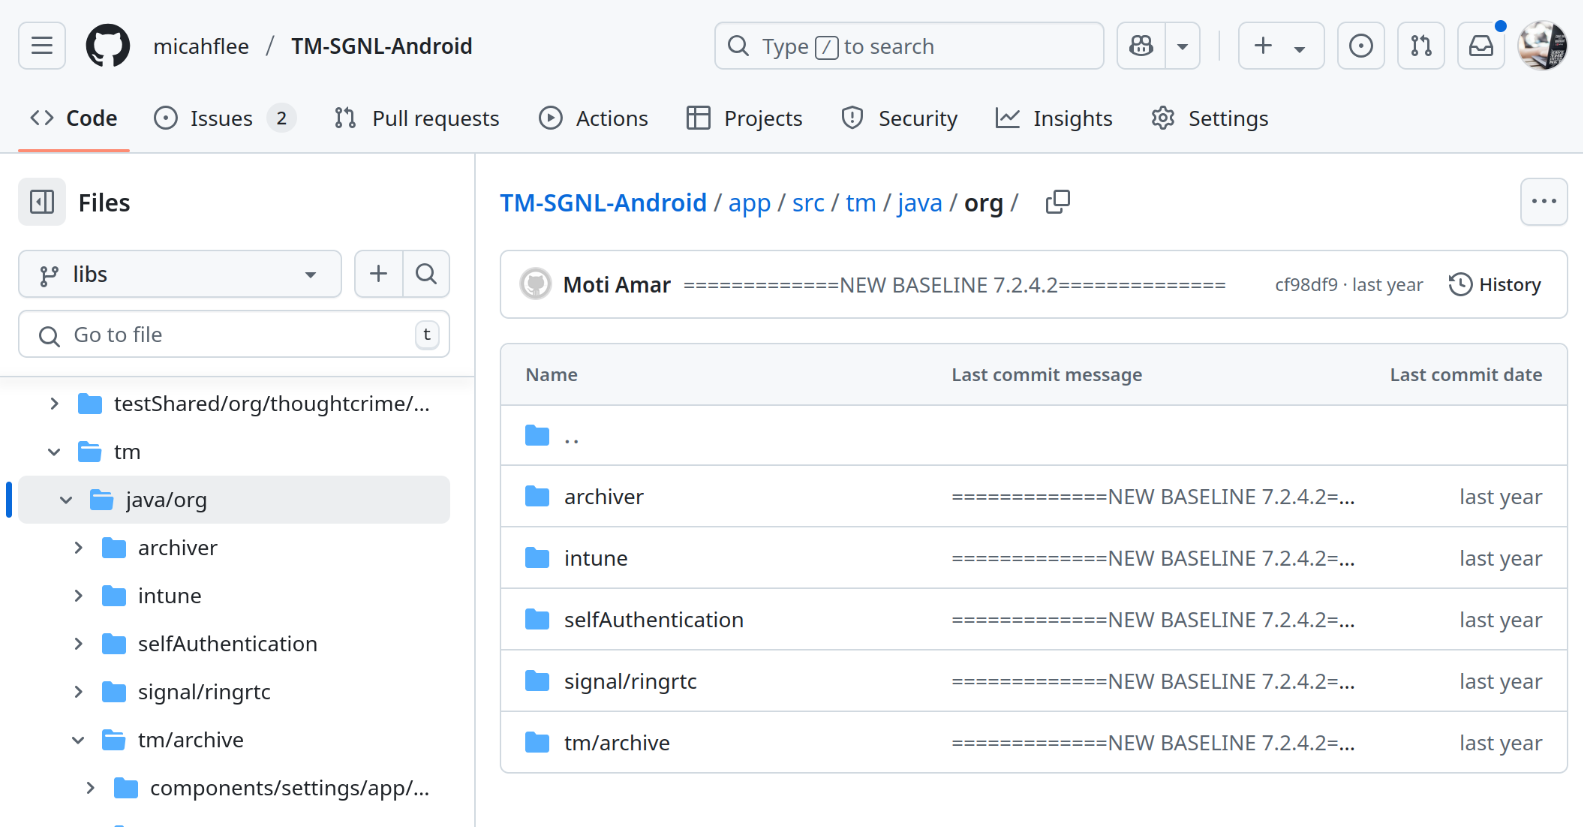Open user profile avatar menu
Image resolution: width=1583 pixels, height=827 pixels.
(1542, 46)
